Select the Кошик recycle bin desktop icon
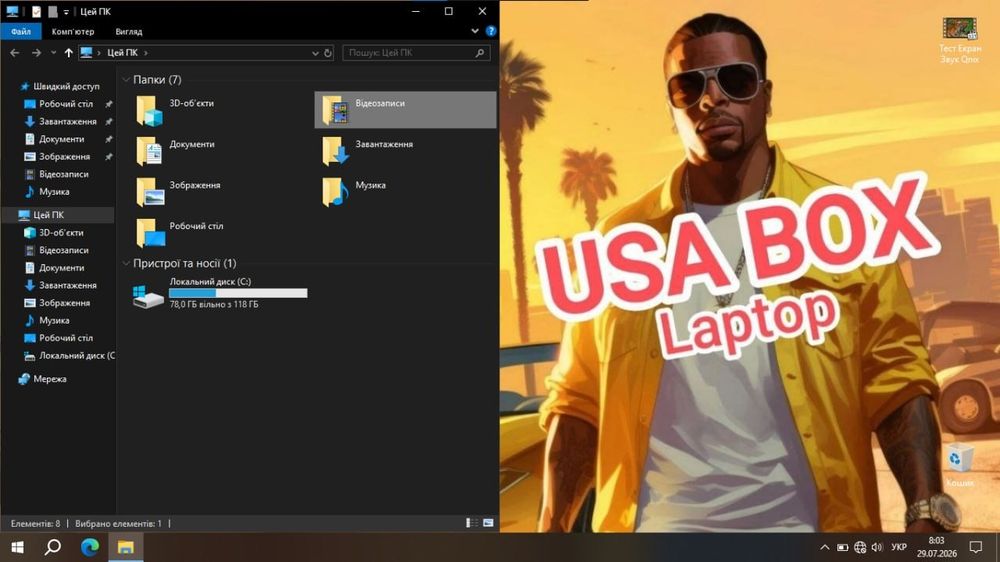 pyautogui.click(x=960, y=466)
